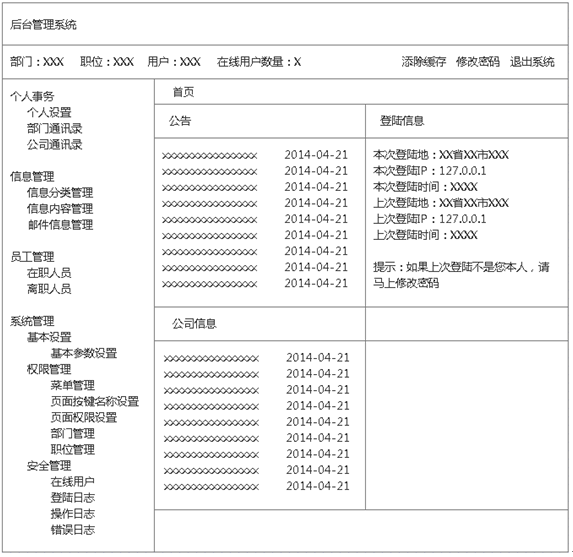Click the first 公告 entry in the list
Image resolution: width=573 pixels, height=557 pixels.
[254, 155]
